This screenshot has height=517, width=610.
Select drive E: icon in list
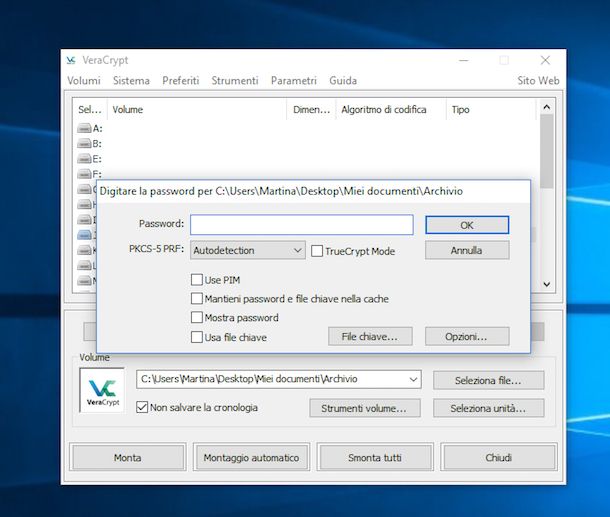point(84,159)
